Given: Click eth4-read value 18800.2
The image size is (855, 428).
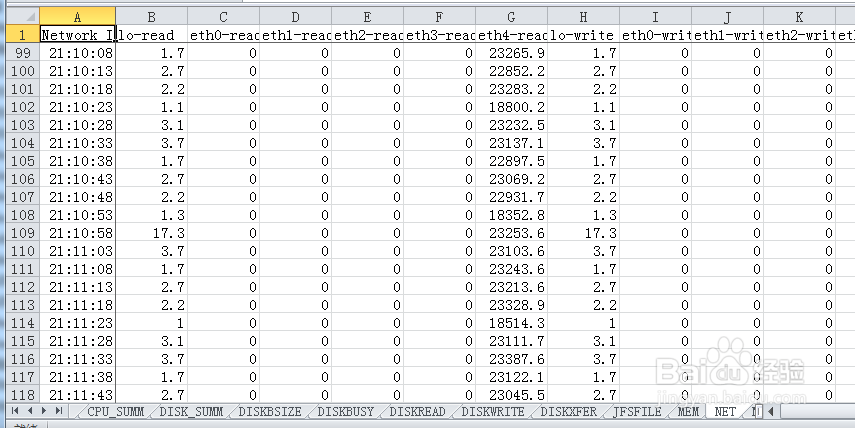Looking at the screenshot, I should coord(511,107).
